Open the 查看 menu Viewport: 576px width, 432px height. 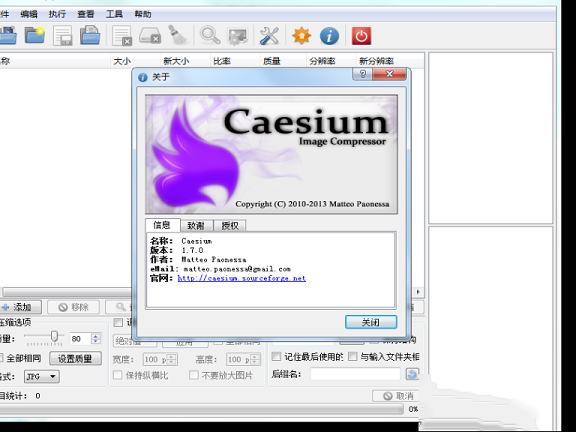click(x=86, y=14)
